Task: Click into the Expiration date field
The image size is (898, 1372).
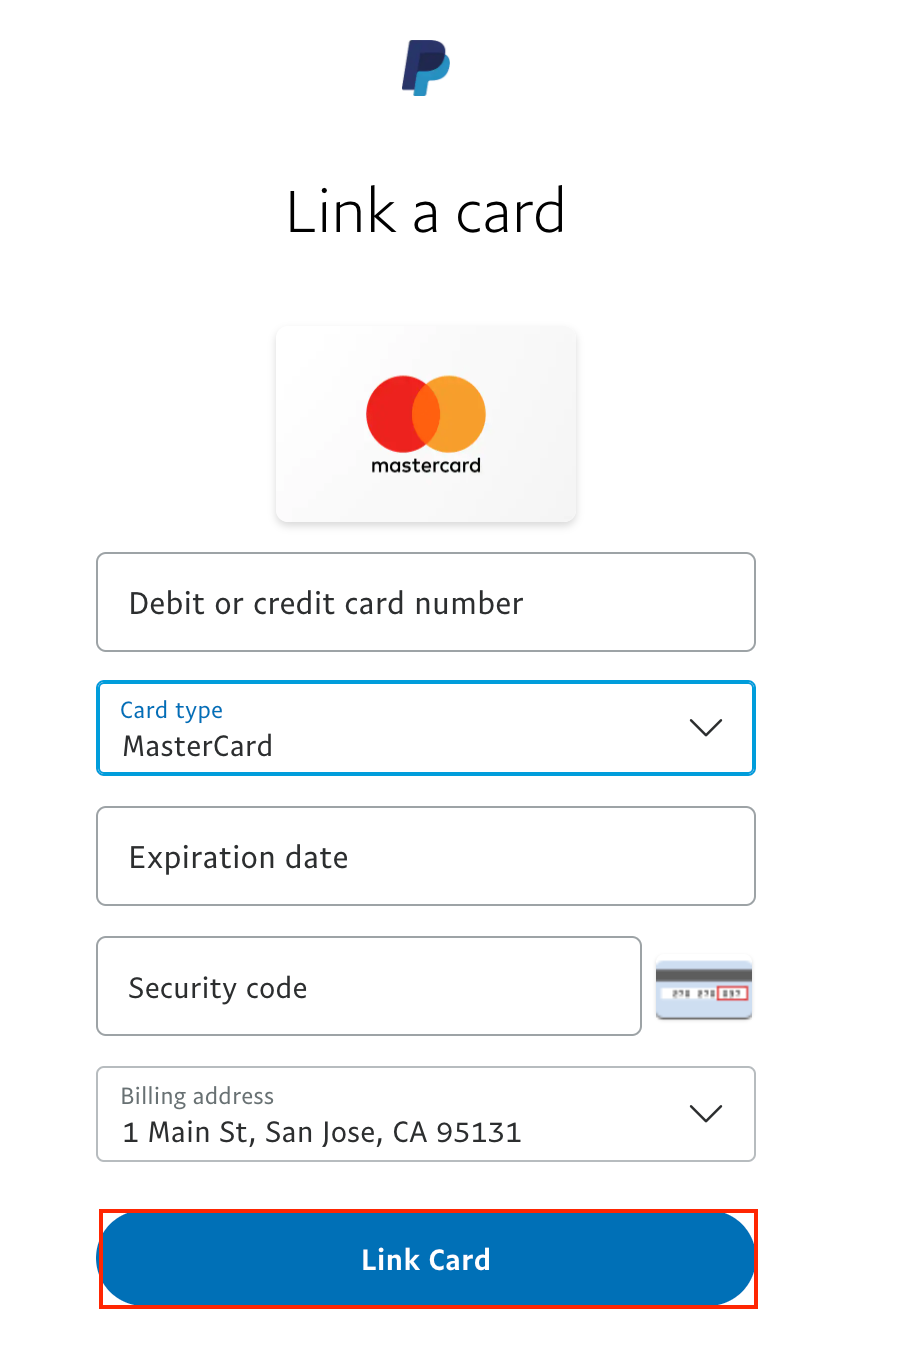Action: point(426,856)
